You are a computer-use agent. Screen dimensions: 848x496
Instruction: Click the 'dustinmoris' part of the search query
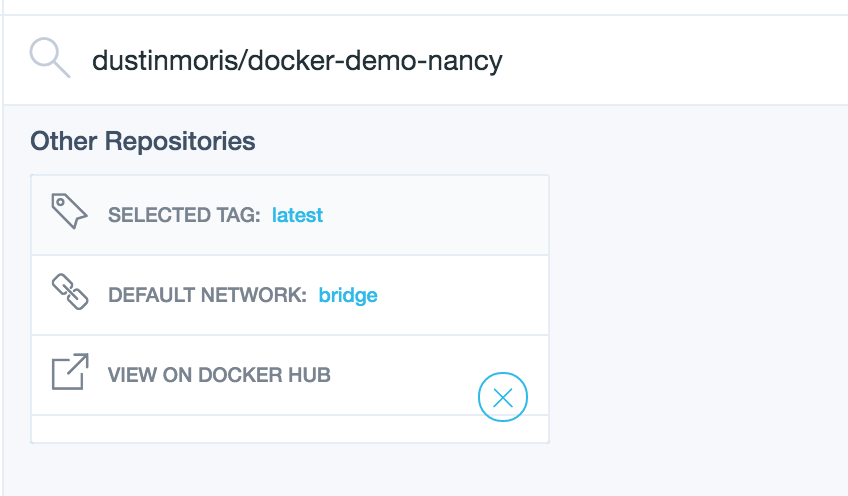[164, 60]
